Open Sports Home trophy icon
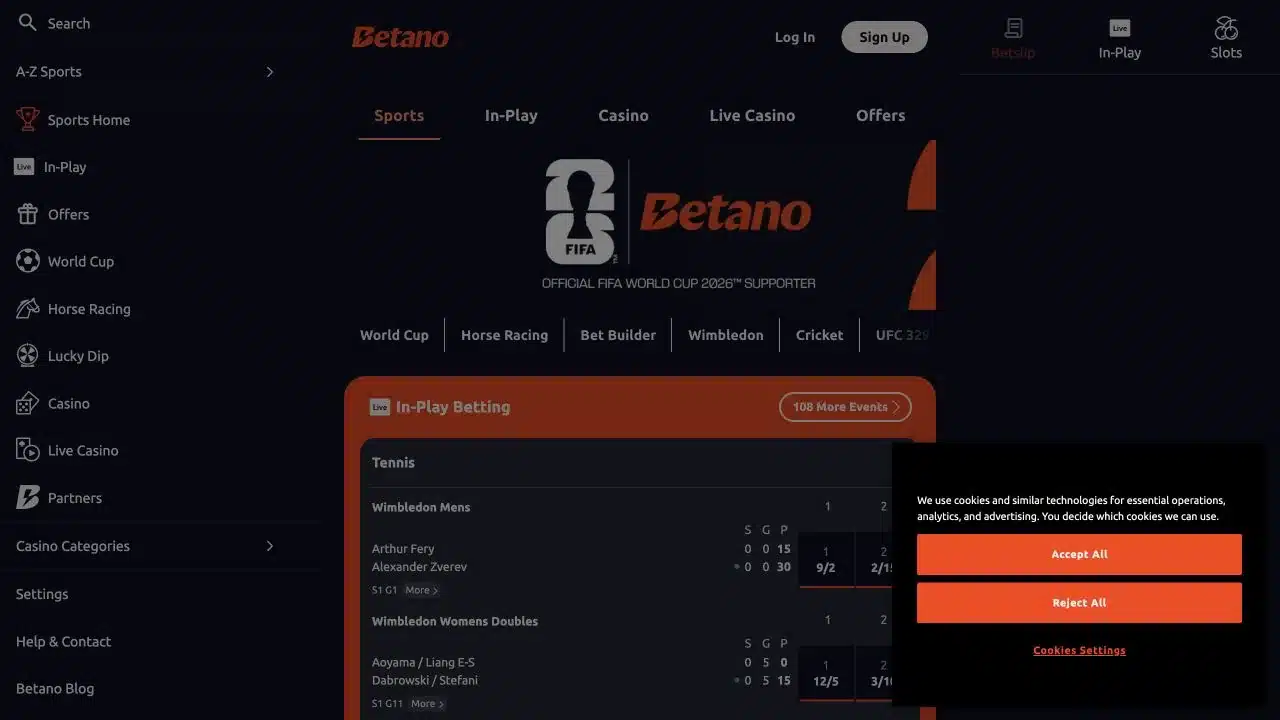The width and height of the screenshot is (1280, 720). click(28, 119)
